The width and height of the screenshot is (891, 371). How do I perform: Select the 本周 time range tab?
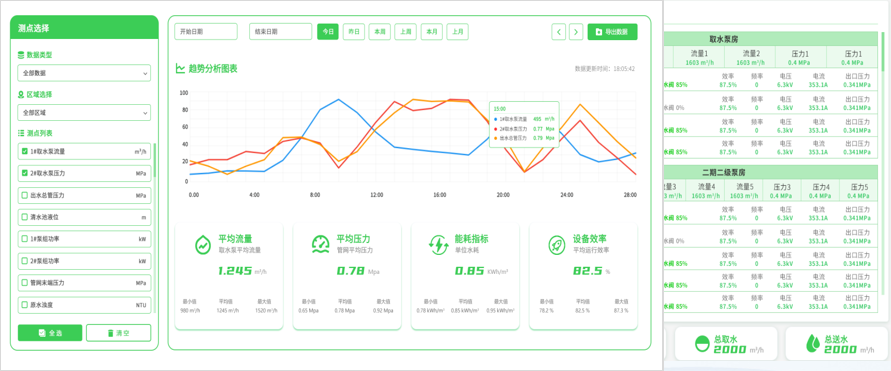click(x=380, y=32)
